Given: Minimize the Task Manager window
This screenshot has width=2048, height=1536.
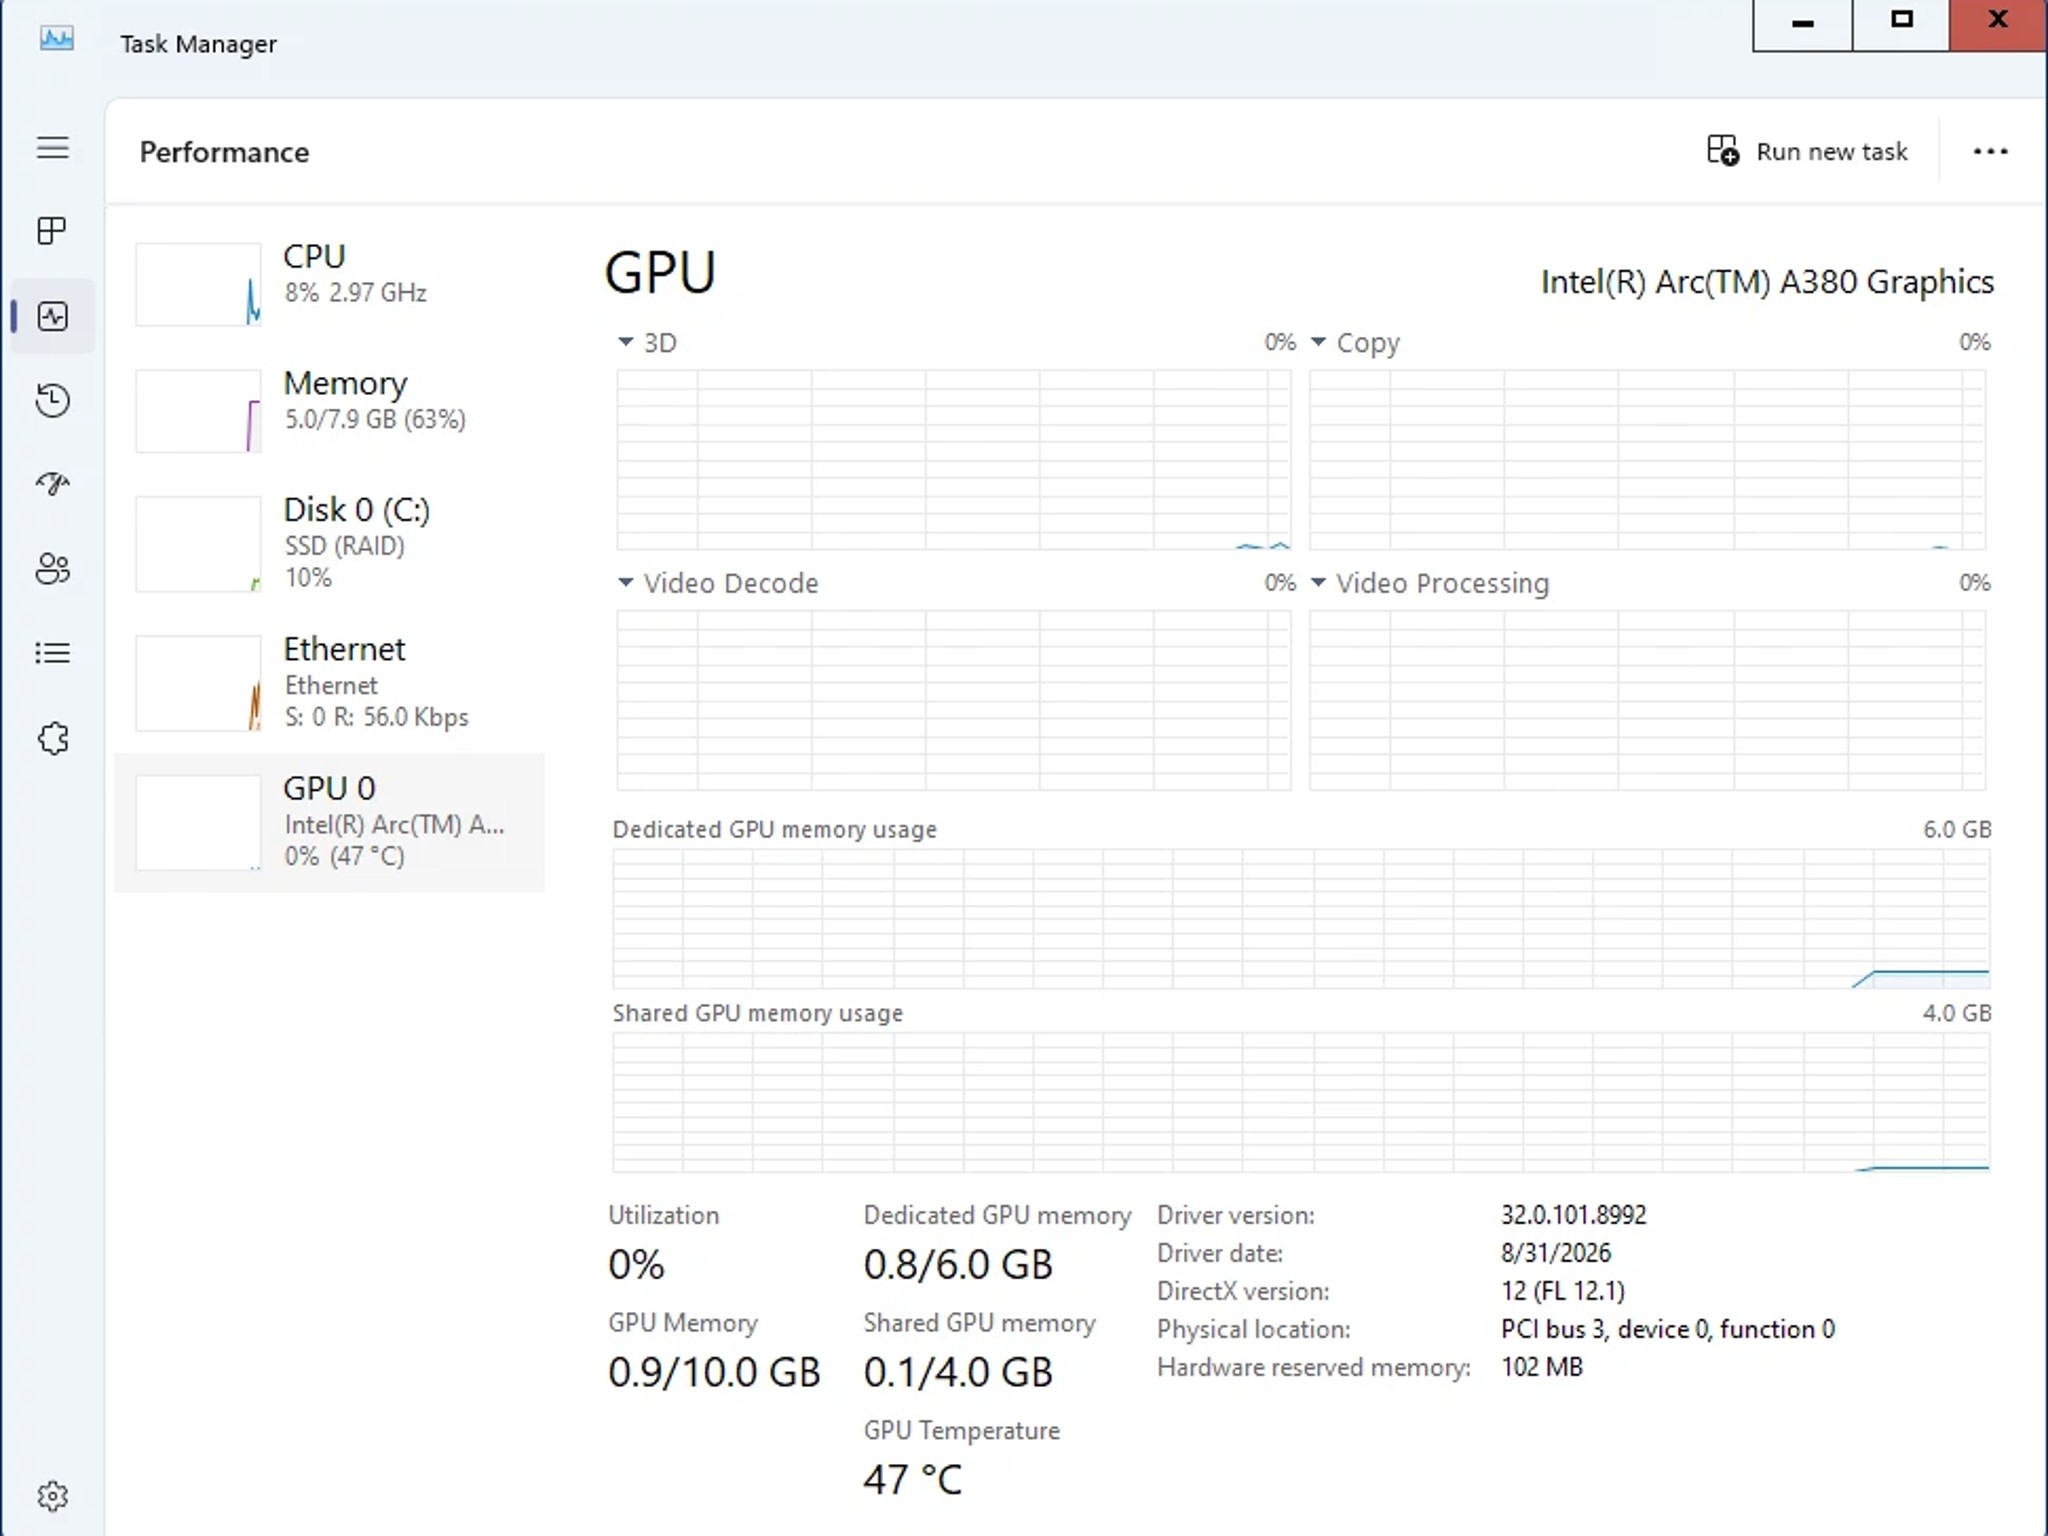Looking at the screenshot, I should pyautogui.click(x=1802, y=24).
